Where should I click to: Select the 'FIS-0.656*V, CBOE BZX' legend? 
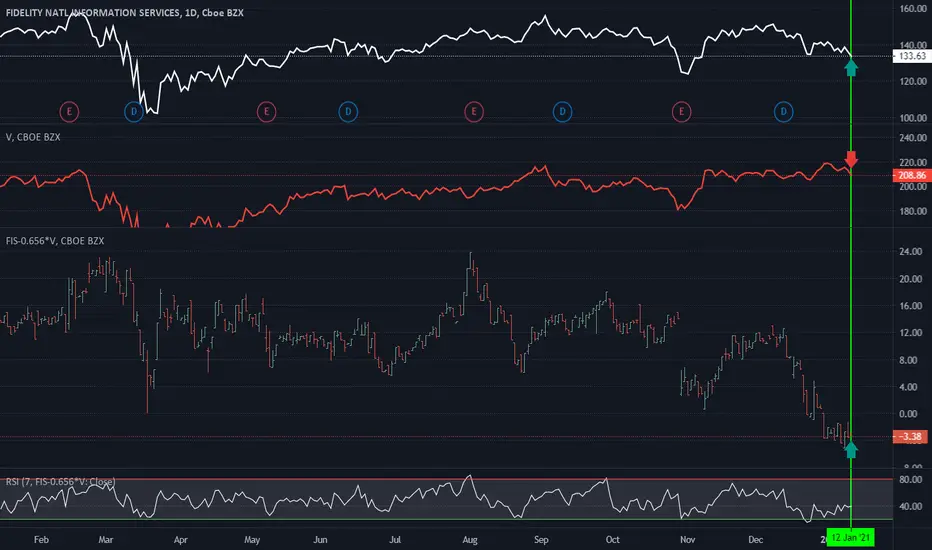[55, 241]
